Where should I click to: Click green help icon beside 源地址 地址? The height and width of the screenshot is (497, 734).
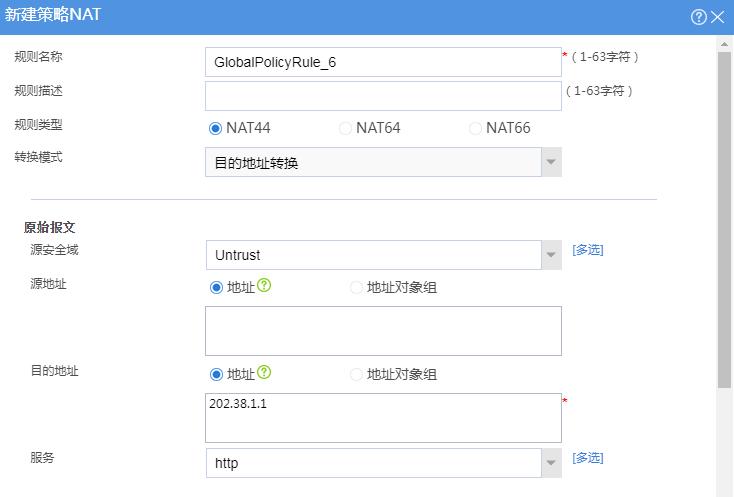(x=264, y=285)
